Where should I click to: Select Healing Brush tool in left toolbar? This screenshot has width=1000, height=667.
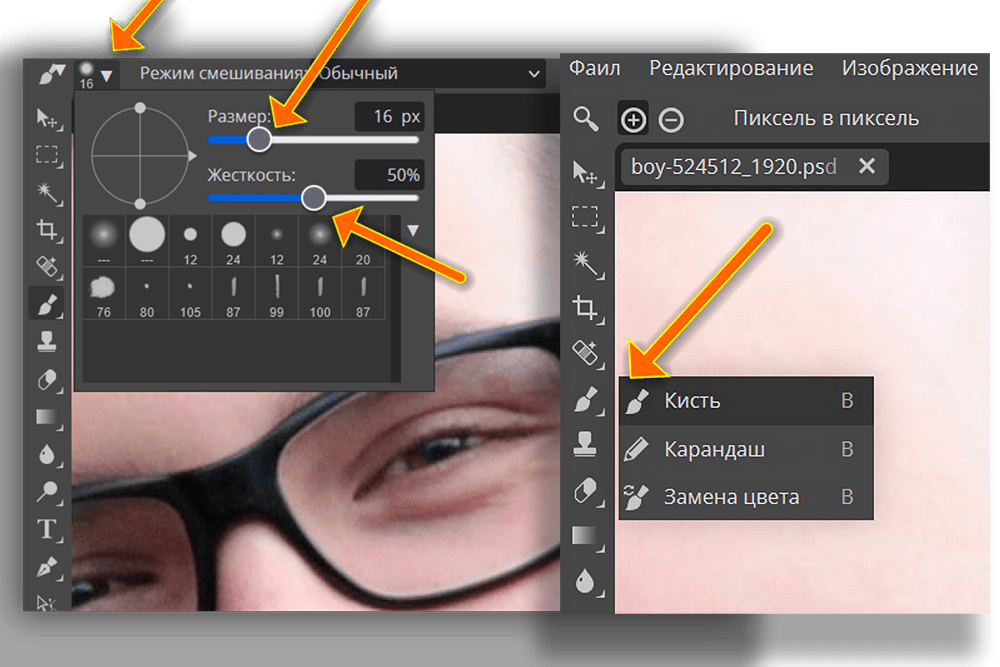click(48, 267)
